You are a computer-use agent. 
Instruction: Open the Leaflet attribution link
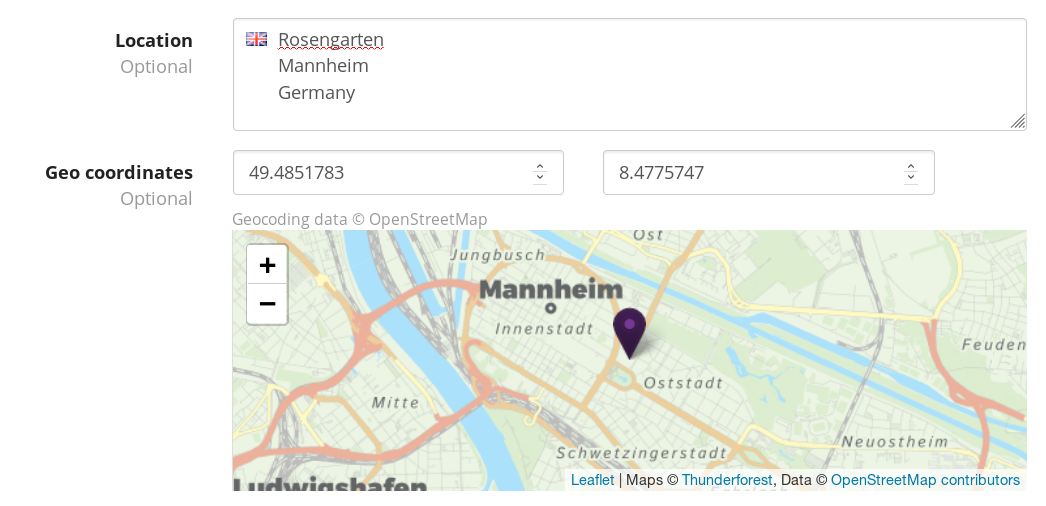point(592,481)
